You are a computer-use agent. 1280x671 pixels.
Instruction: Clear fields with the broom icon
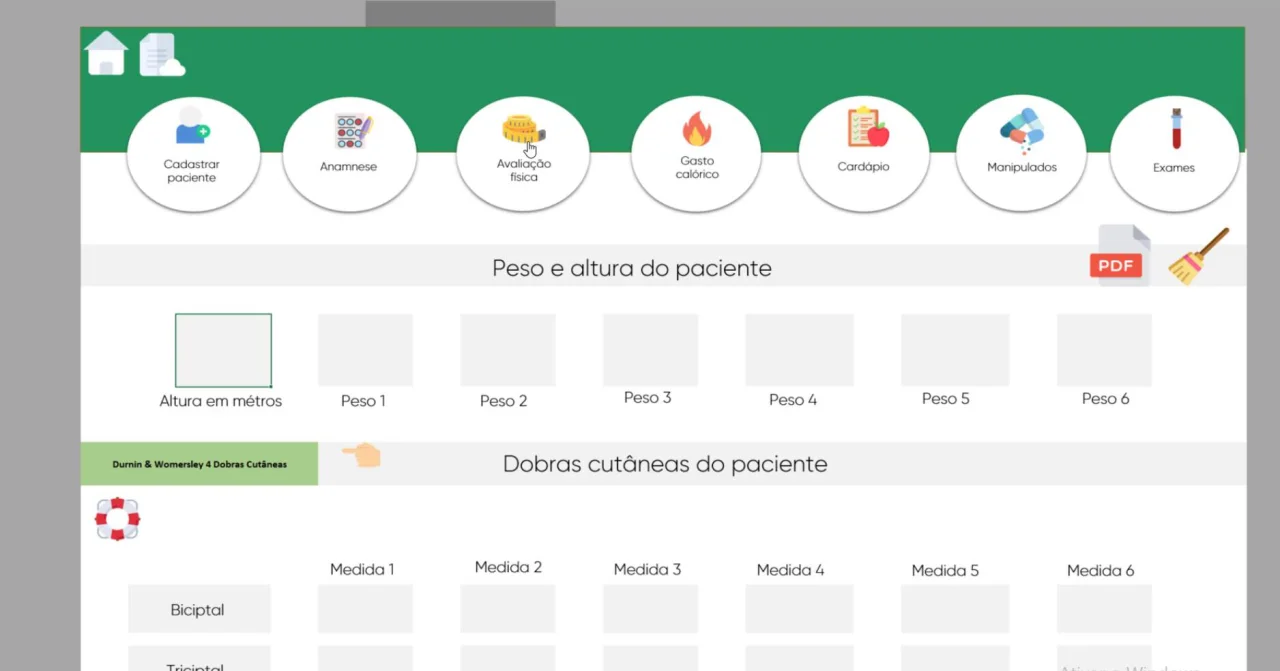click(x=1198, y=257)
